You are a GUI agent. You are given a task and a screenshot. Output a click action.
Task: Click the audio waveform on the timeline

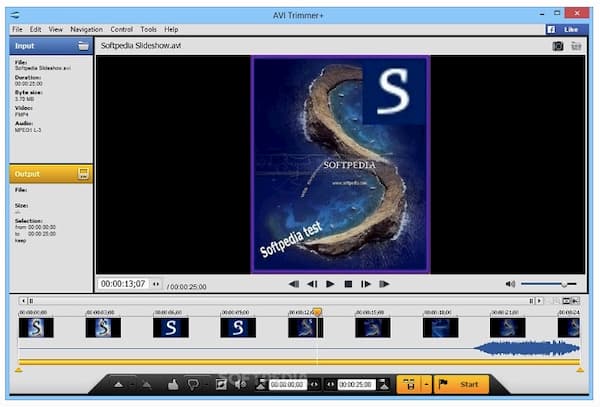click(x=527, y=348)
